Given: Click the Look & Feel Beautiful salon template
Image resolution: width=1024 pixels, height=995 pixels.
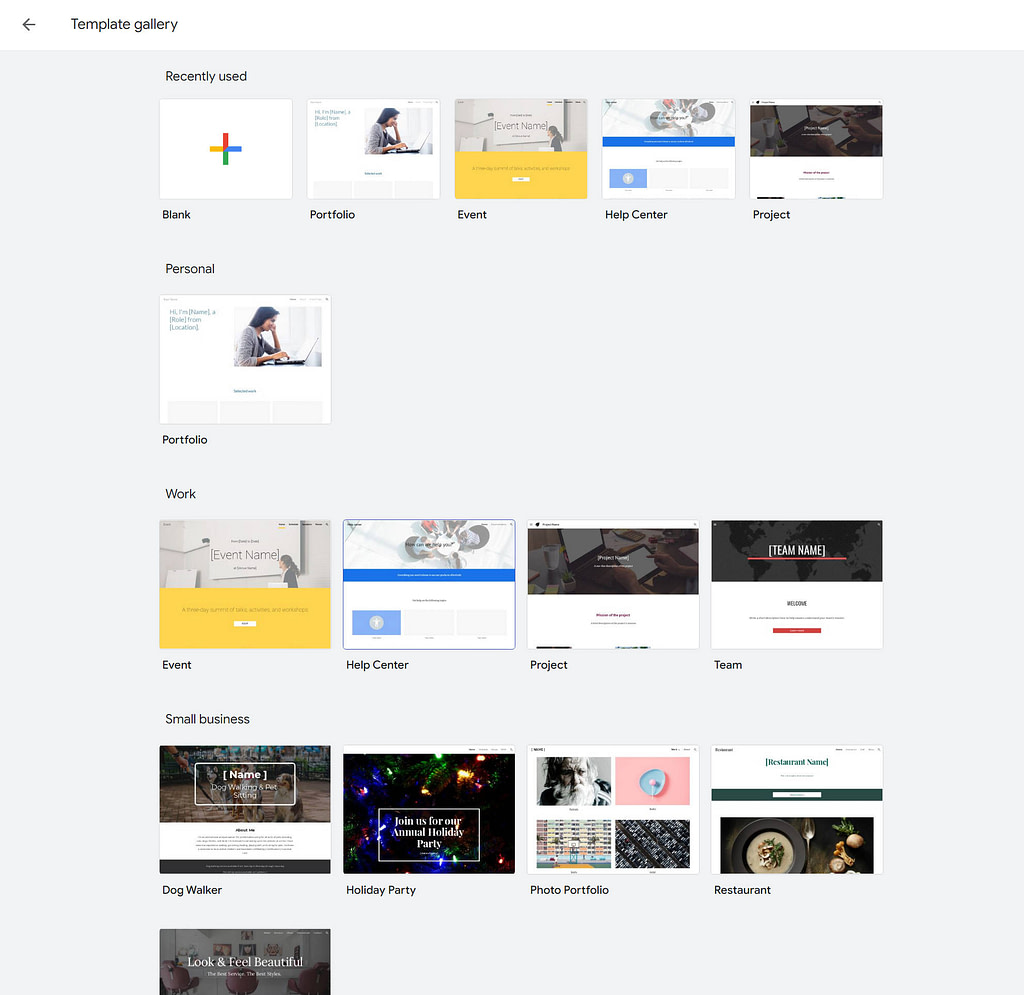Looking at the screenshot, I should point(244,960).
